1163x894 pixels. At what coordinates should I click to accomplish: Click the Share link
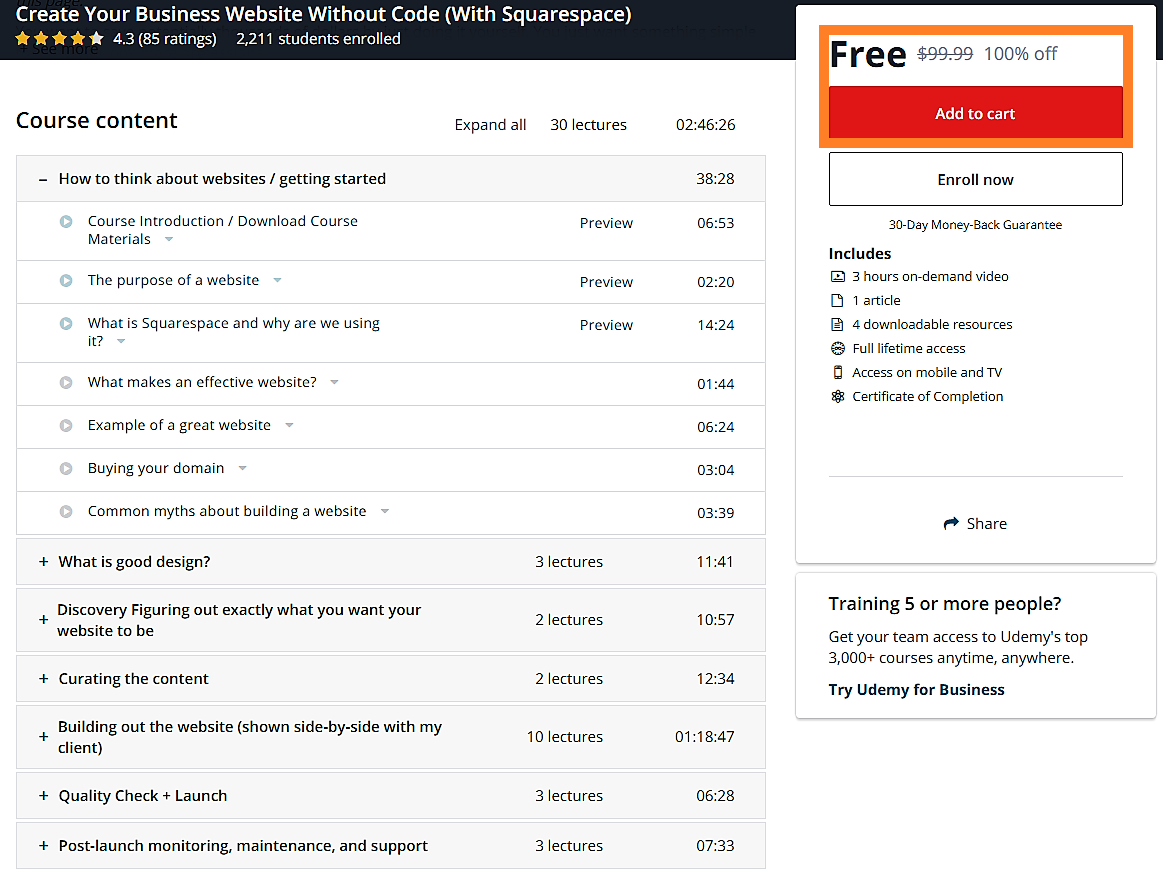986,524
